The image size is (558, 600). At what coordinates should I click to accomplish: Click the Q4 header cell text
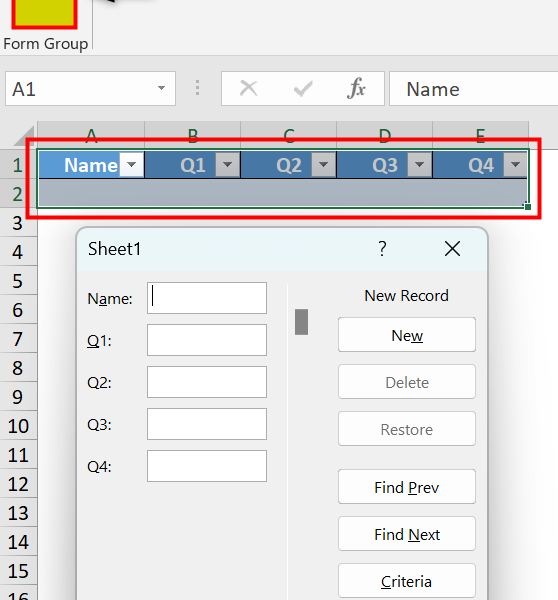[x=481, y=166]
